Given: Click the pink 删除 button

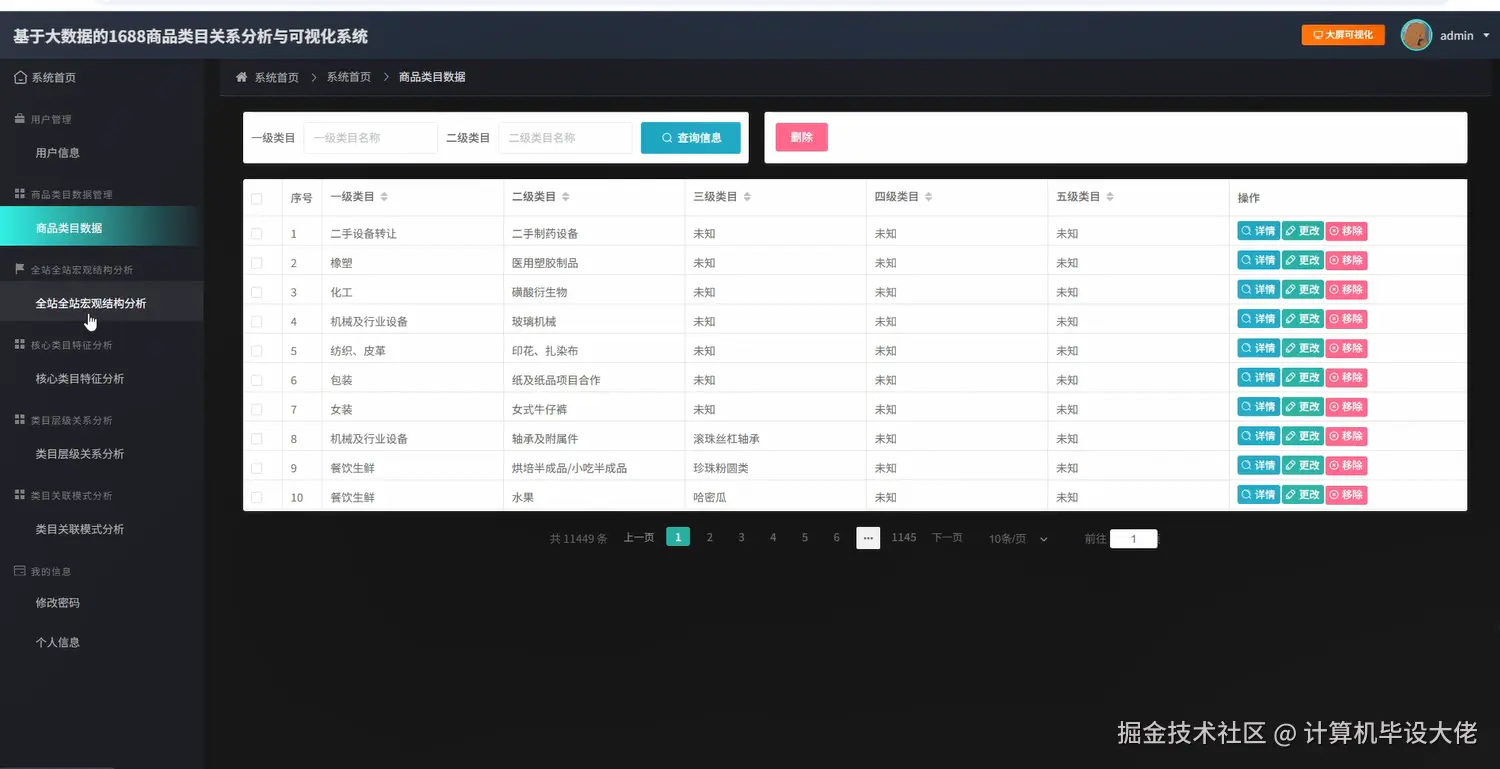Looking at the screenshot, I should (800, 137).
